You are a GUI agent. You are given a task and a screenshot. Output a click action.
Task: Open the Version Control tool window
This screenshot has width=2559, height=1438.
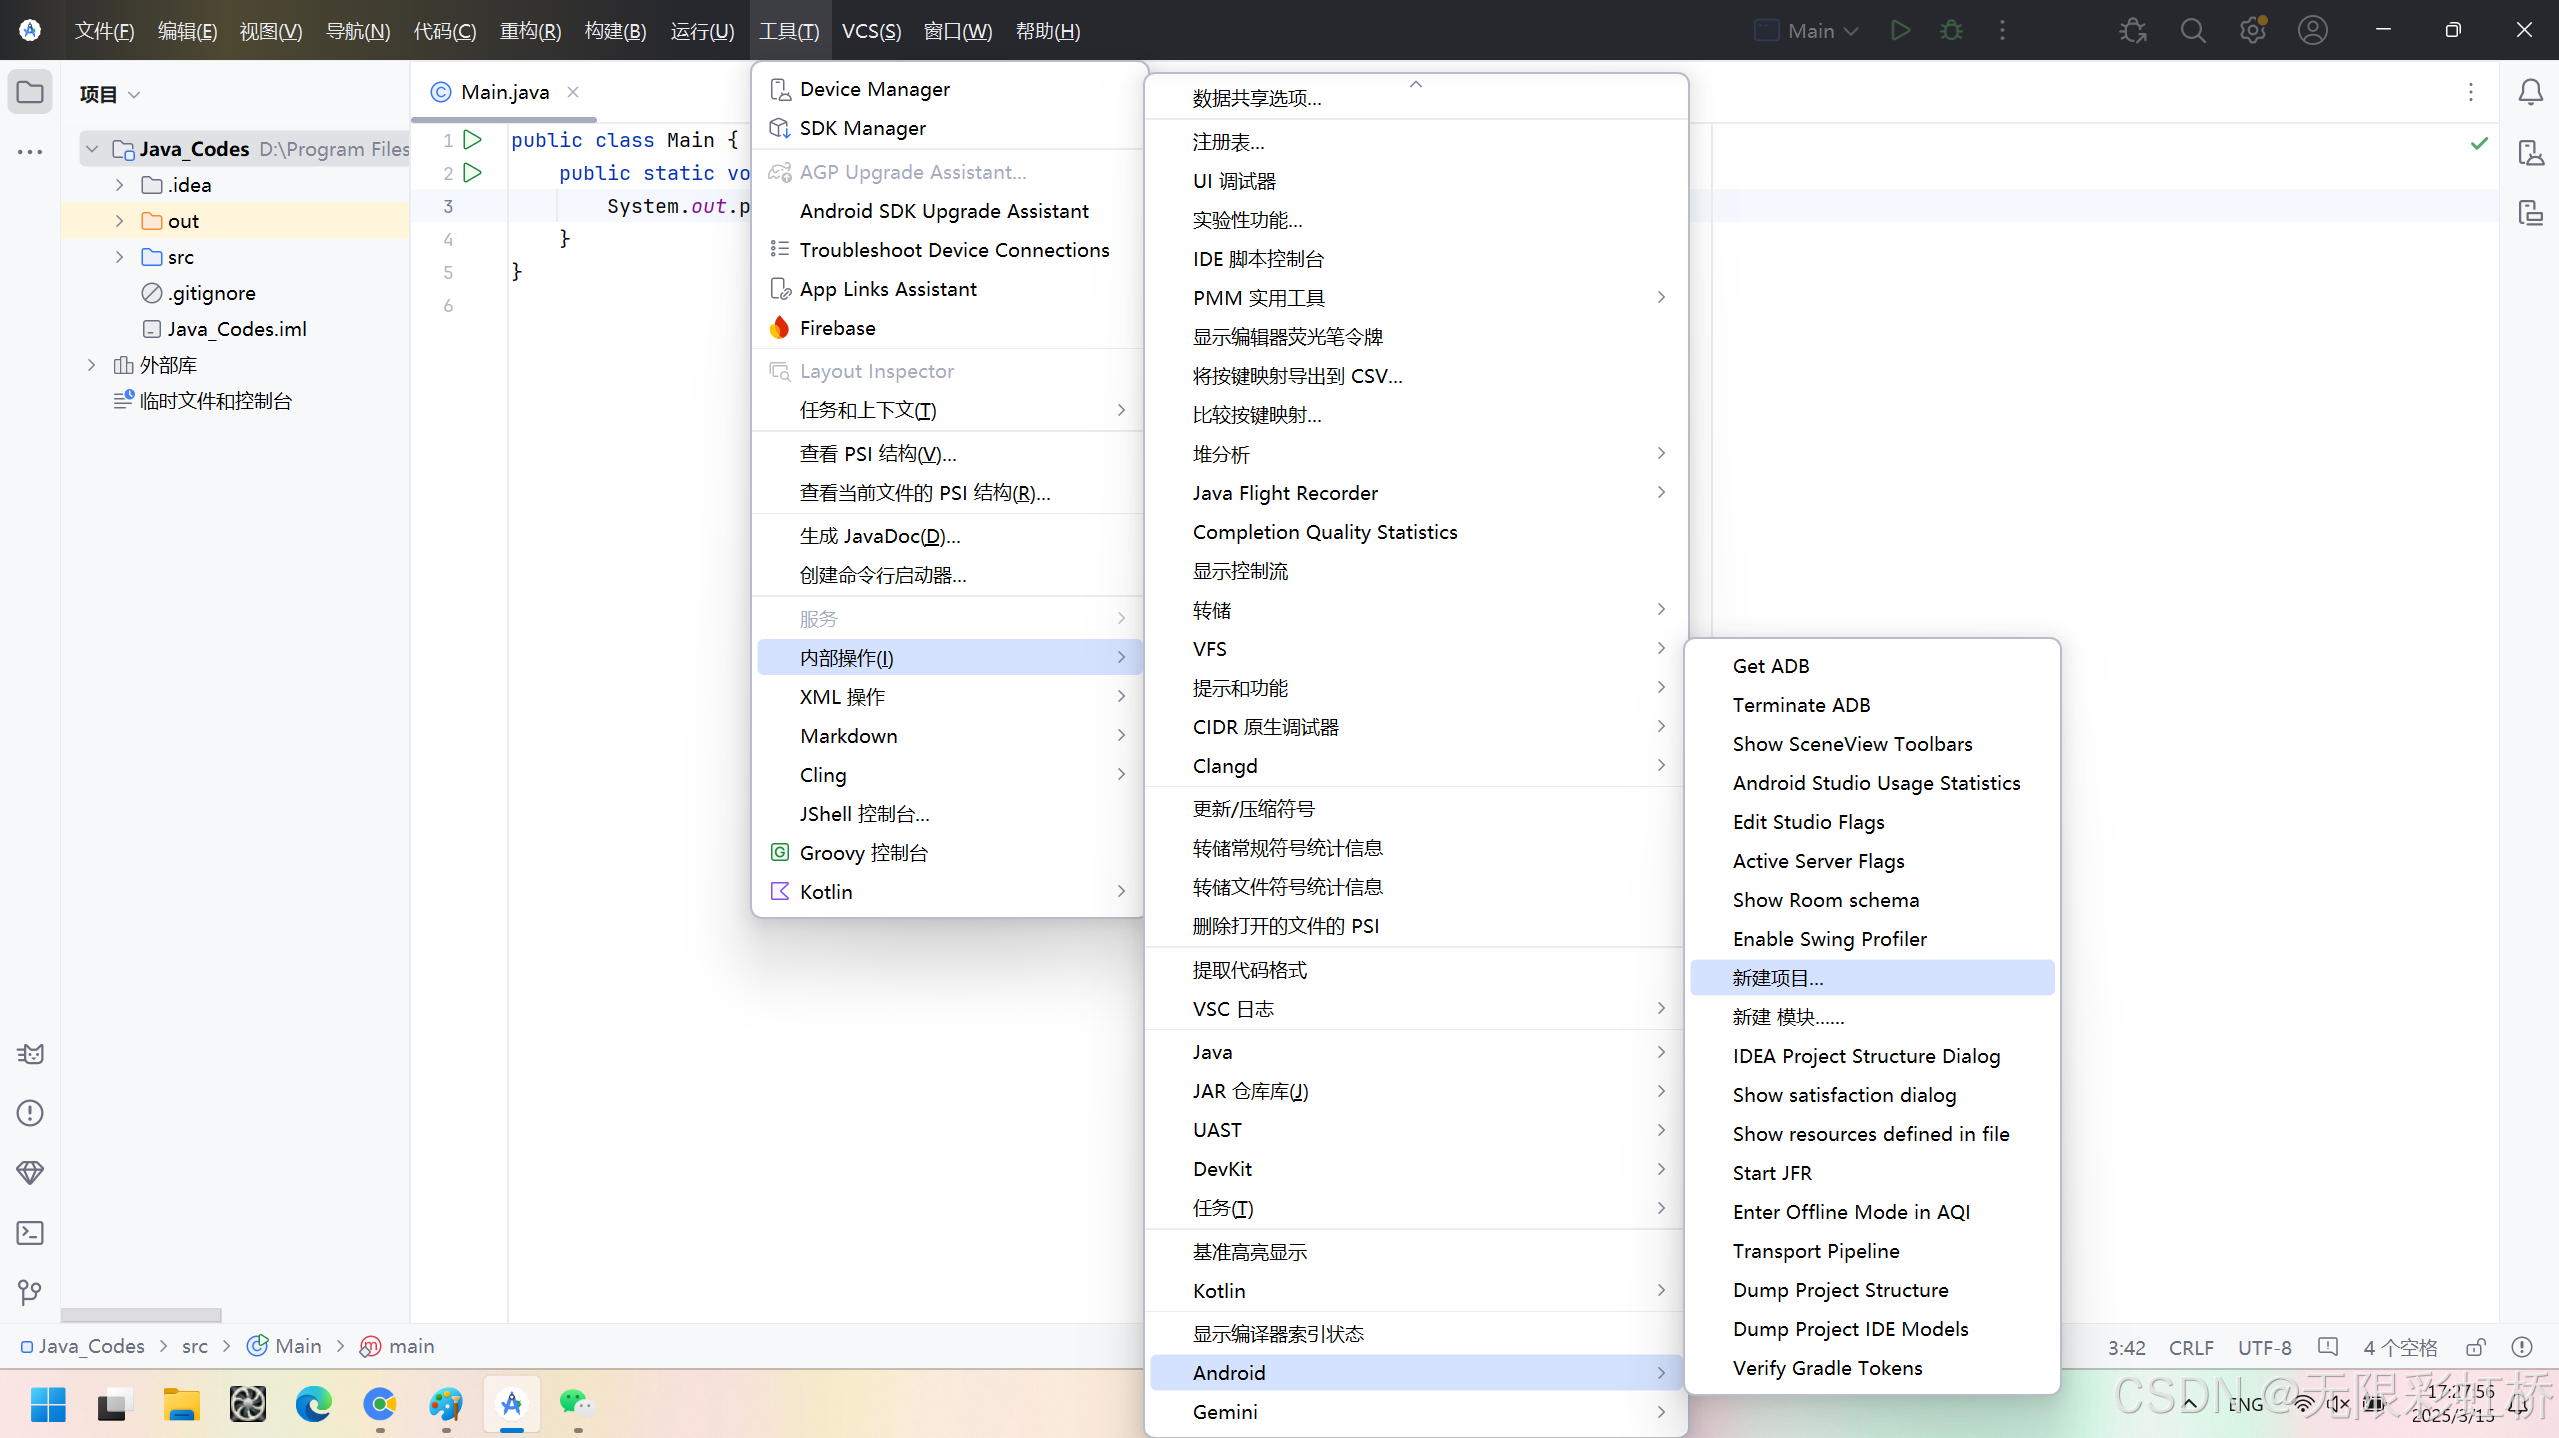(x=30, y=1292)
